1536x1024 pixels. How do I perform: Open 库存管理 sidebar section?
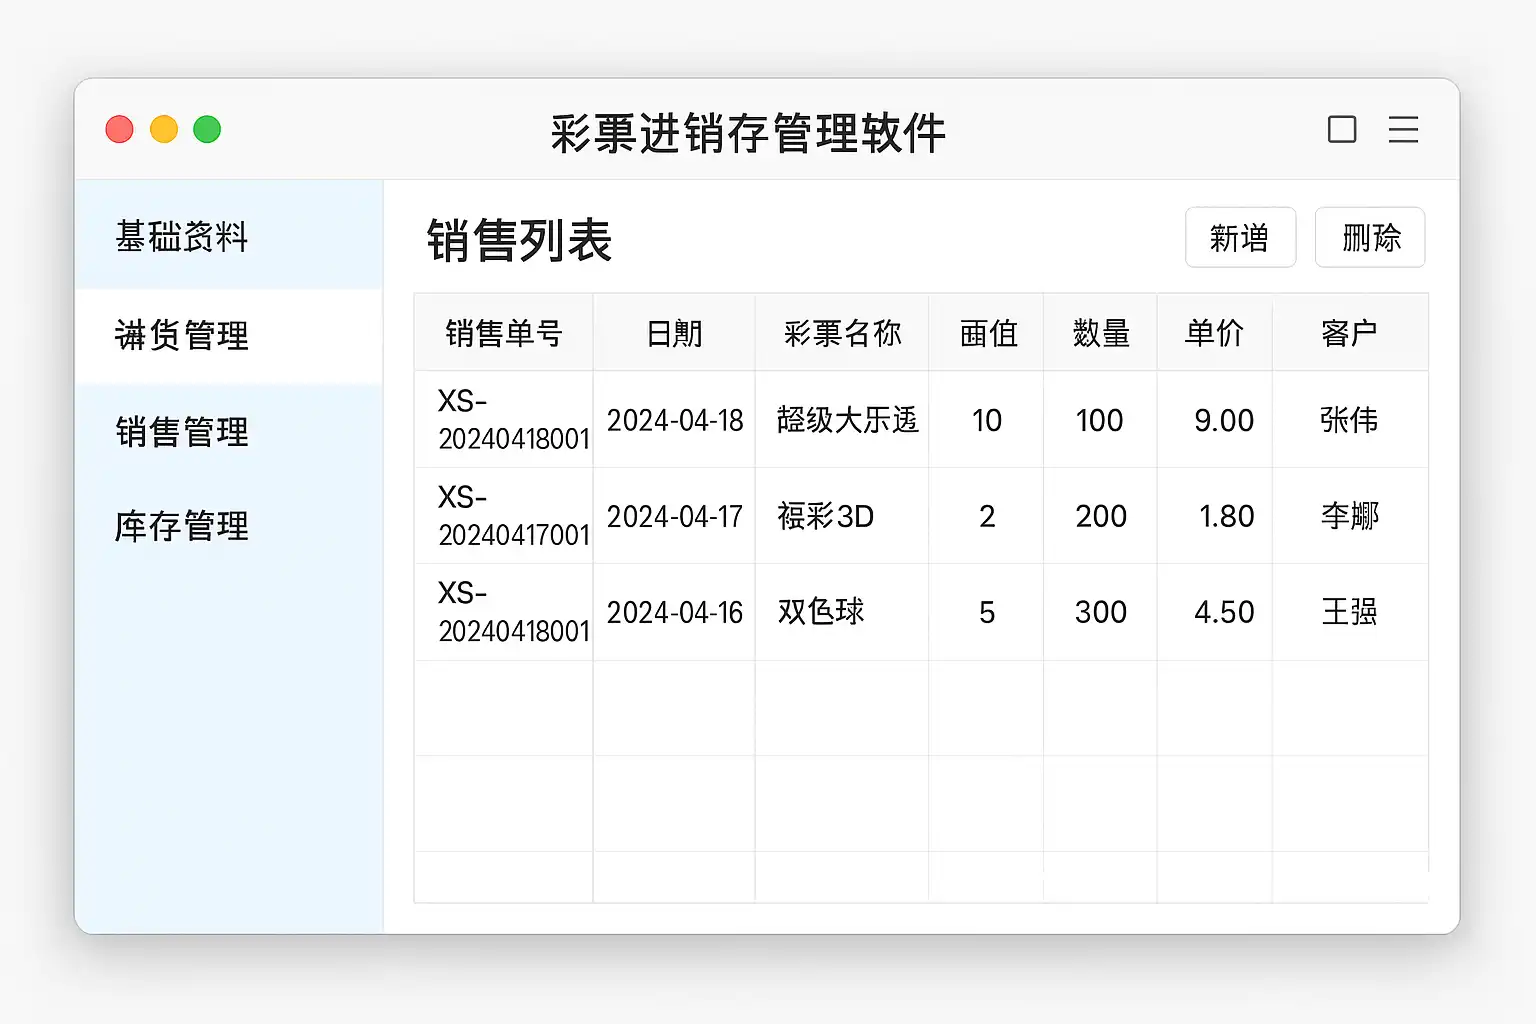[x=182, y=526]
